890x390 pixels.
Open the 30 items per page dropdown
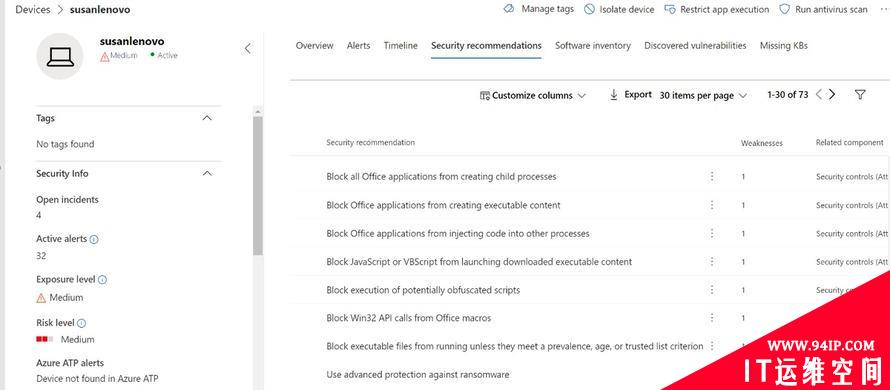(x=703, y=95)
